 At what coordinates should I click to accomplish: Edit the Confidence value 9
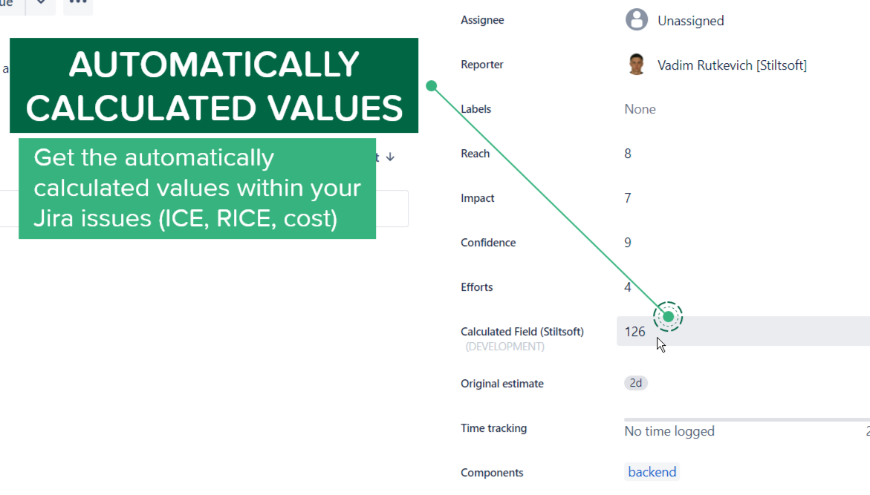point(628,243)
